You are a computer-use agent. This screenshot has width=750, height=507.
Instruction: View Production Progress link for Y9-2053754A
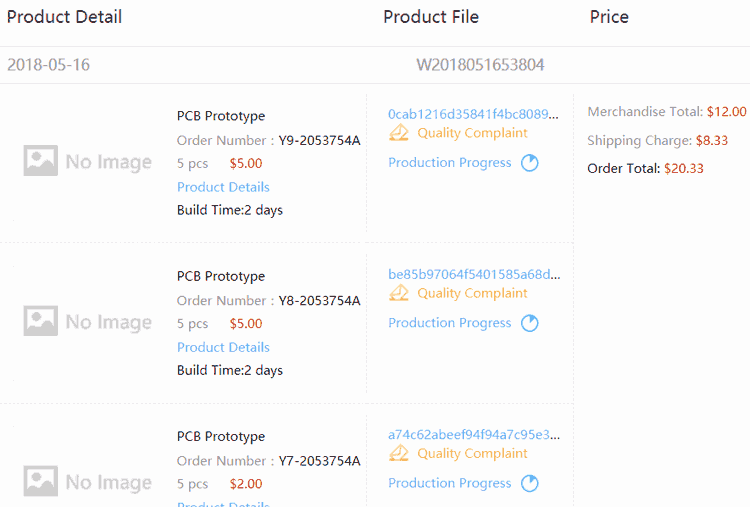click(x=450, y=163)
